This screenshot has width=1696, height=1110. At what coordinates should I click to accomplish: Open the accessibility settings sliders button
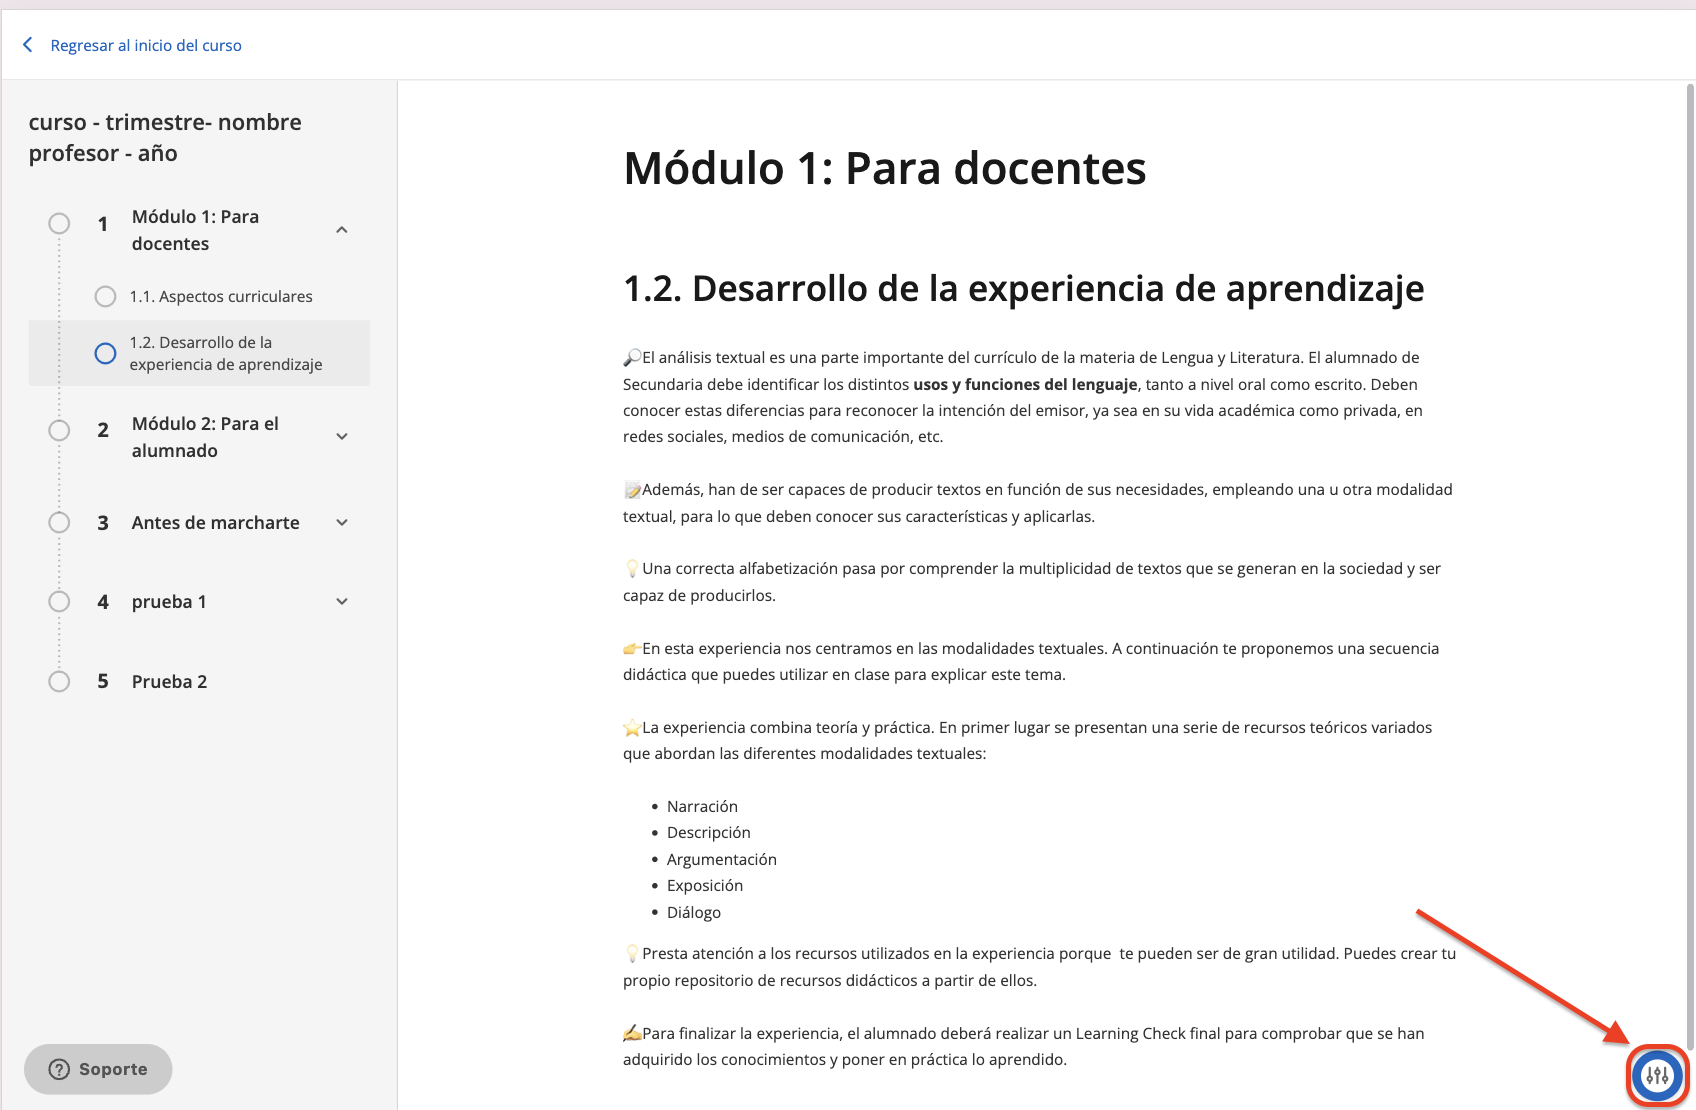pos(1657,1076)
